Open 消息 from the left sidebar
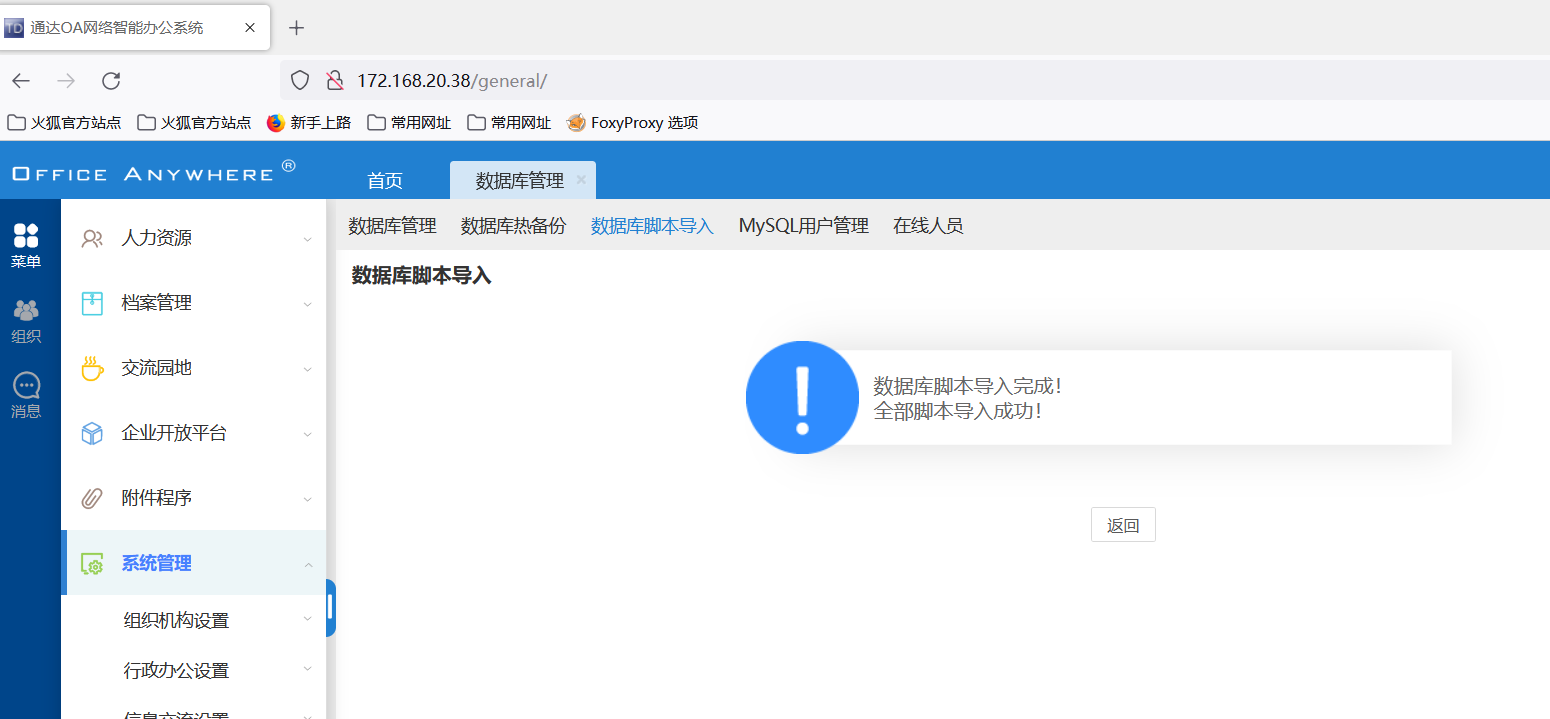Screen dimensions: 1550x719 coord(26,388)
